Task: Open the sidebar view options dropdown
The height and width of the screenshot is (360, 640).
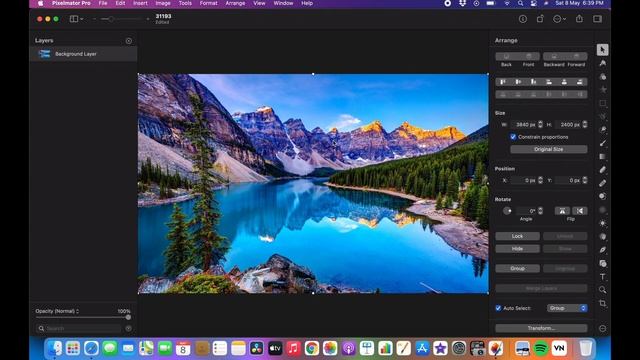Action: point(76,19)
